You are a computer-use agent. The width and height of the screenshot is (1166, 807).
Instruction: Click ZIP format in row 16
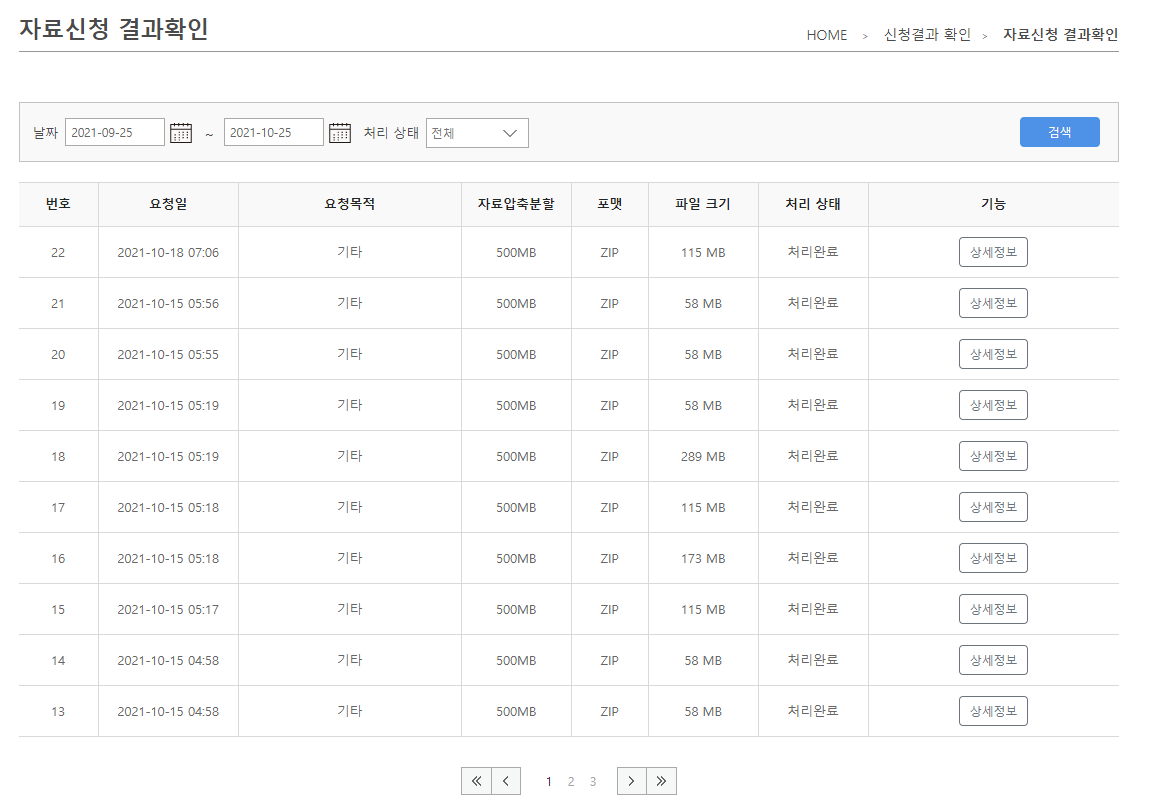(610, 559)
